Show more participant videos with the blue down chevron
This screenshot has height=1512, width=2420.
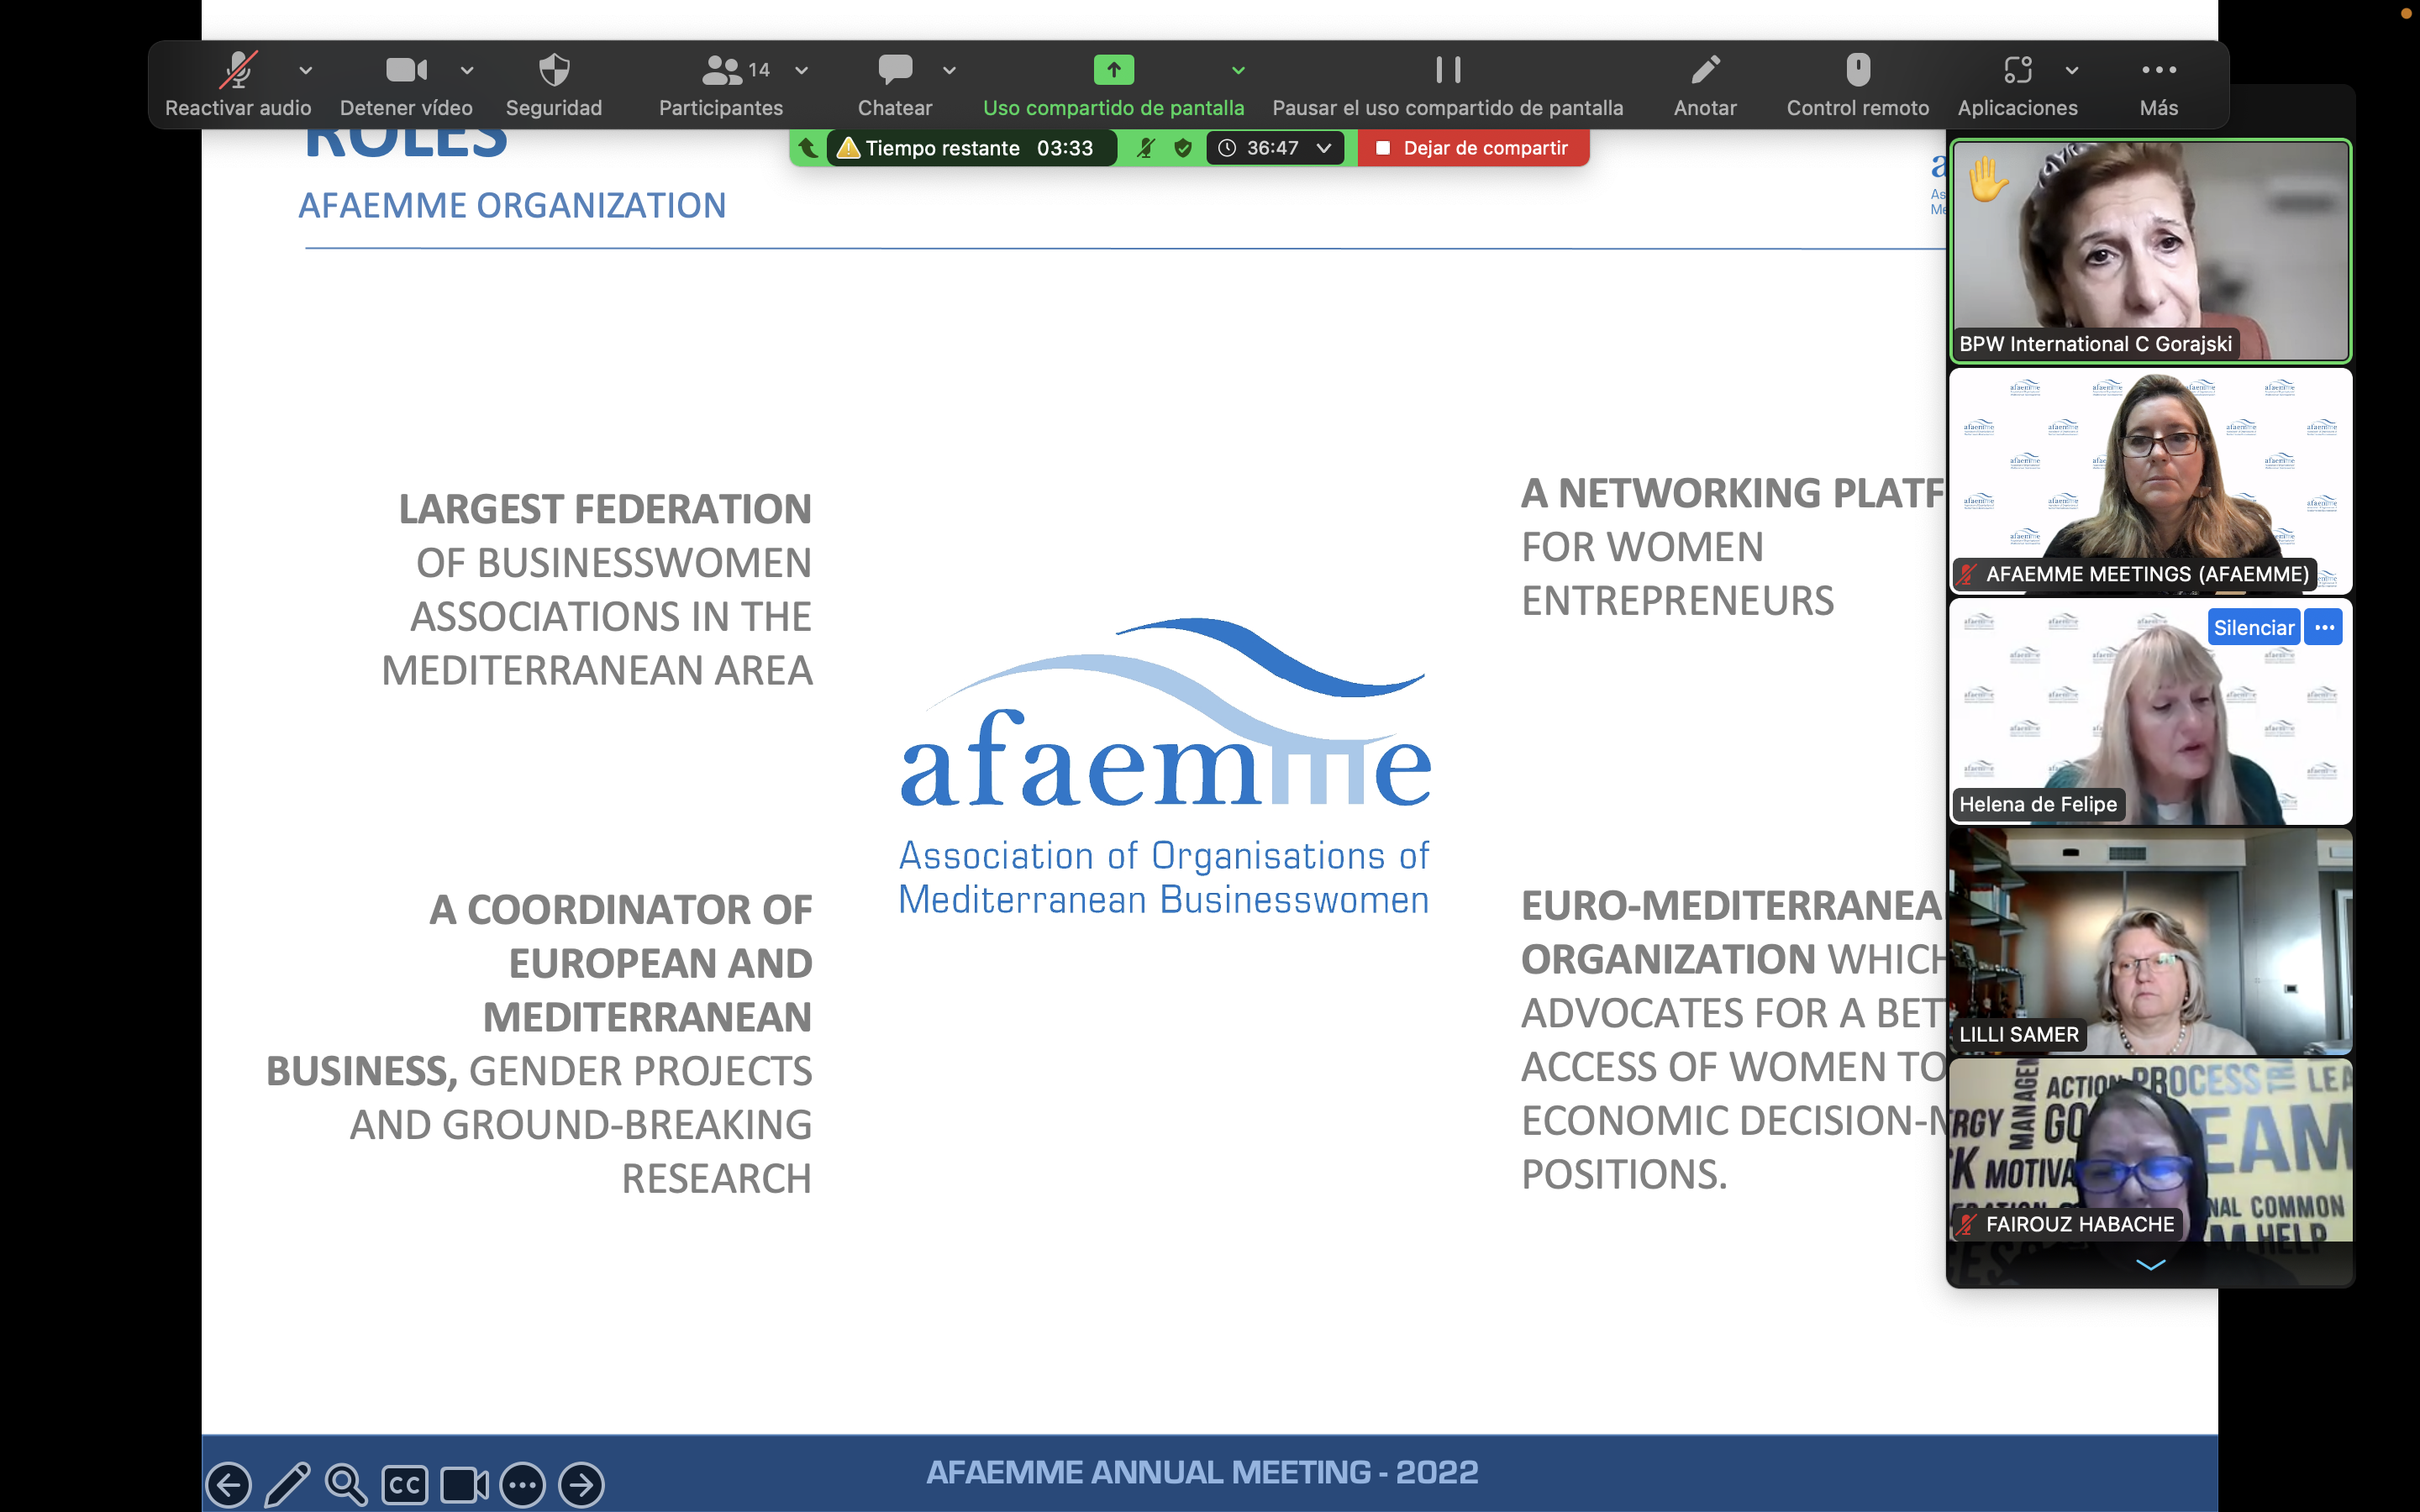click(x=2150, y=1265)
